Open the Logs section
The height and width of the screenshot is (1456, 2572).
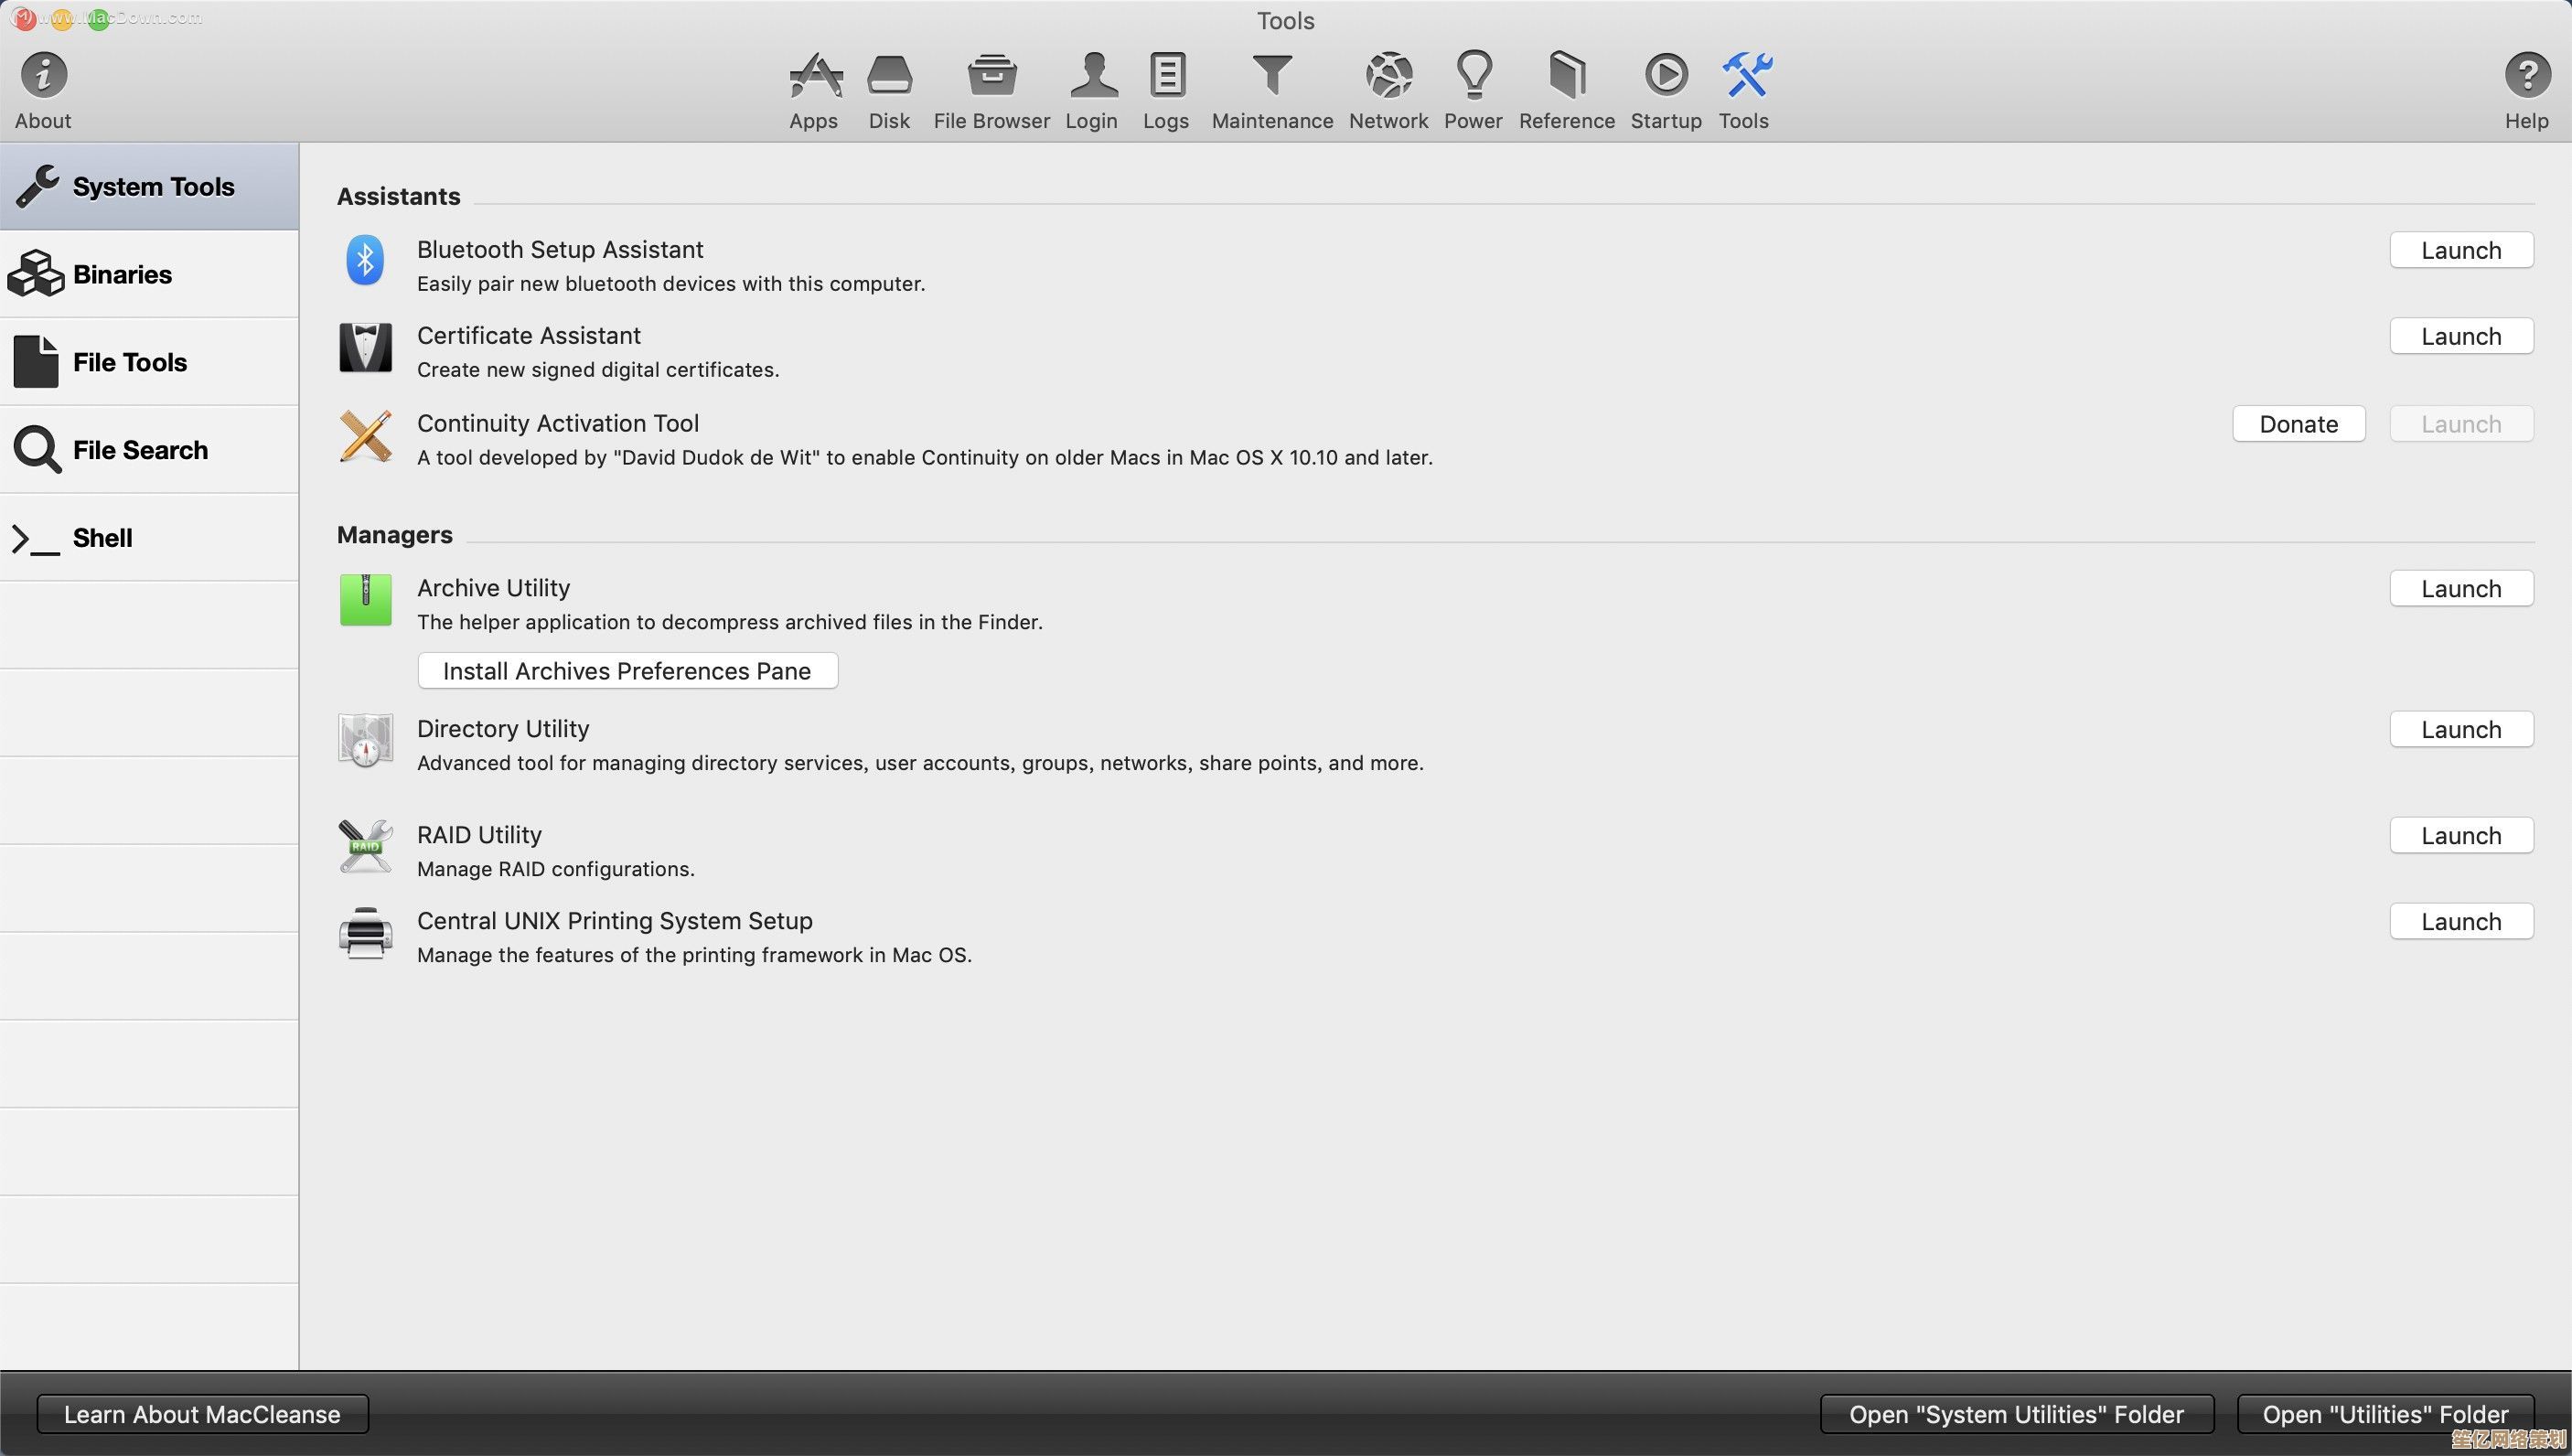pos(1167,75)
